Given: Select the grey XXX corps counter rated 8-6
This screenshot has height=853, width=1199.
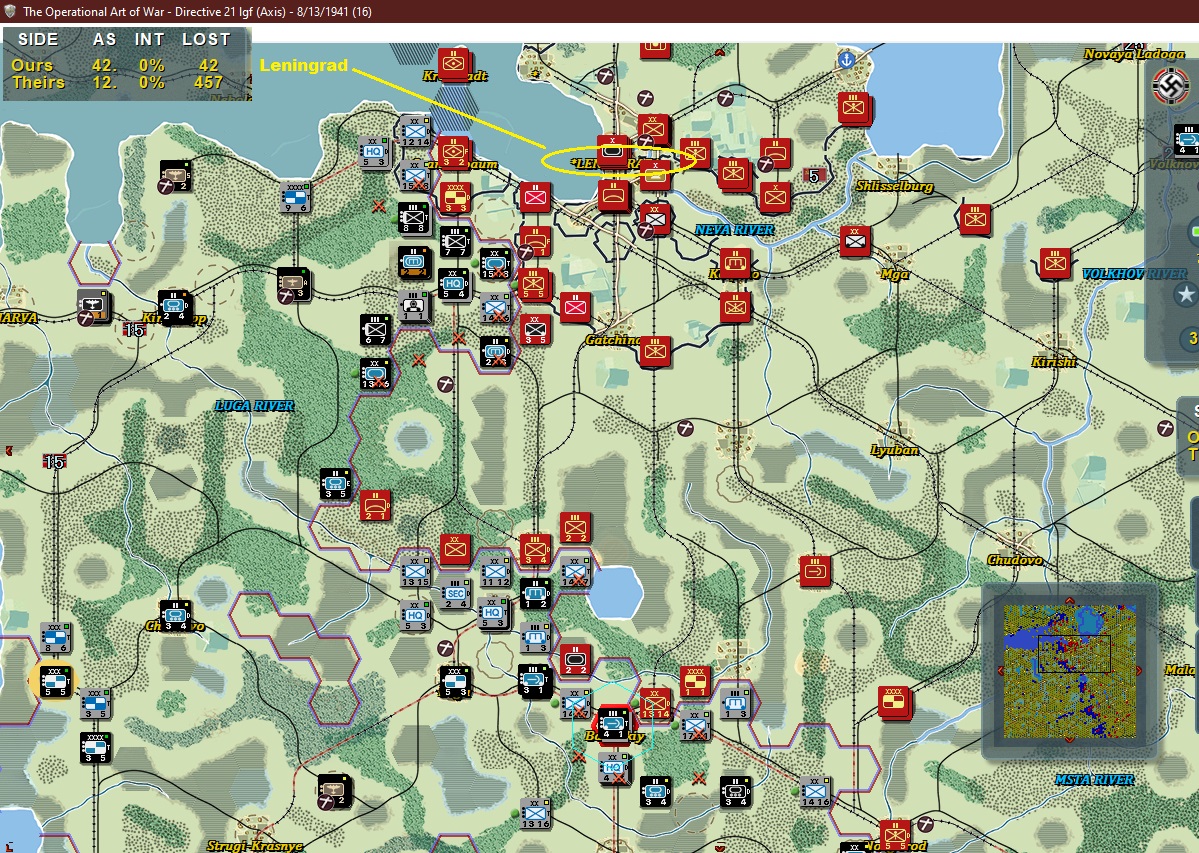Looking at the screenshot, I should [56, 637].
